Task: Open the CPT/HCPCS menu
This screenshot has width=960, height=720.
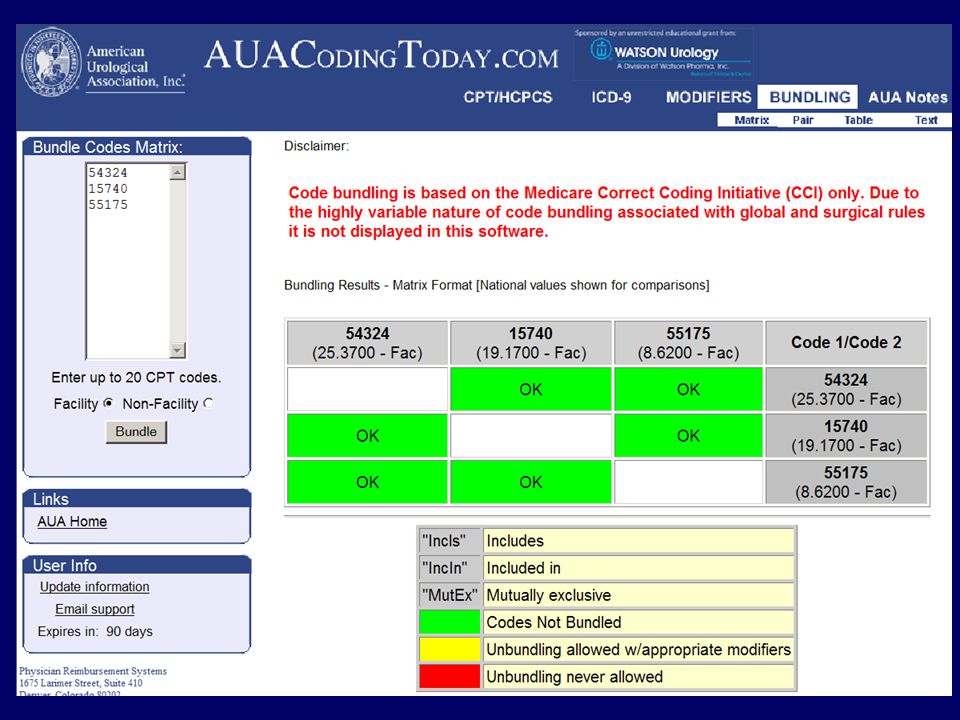Action: click(x=508, y=97)
